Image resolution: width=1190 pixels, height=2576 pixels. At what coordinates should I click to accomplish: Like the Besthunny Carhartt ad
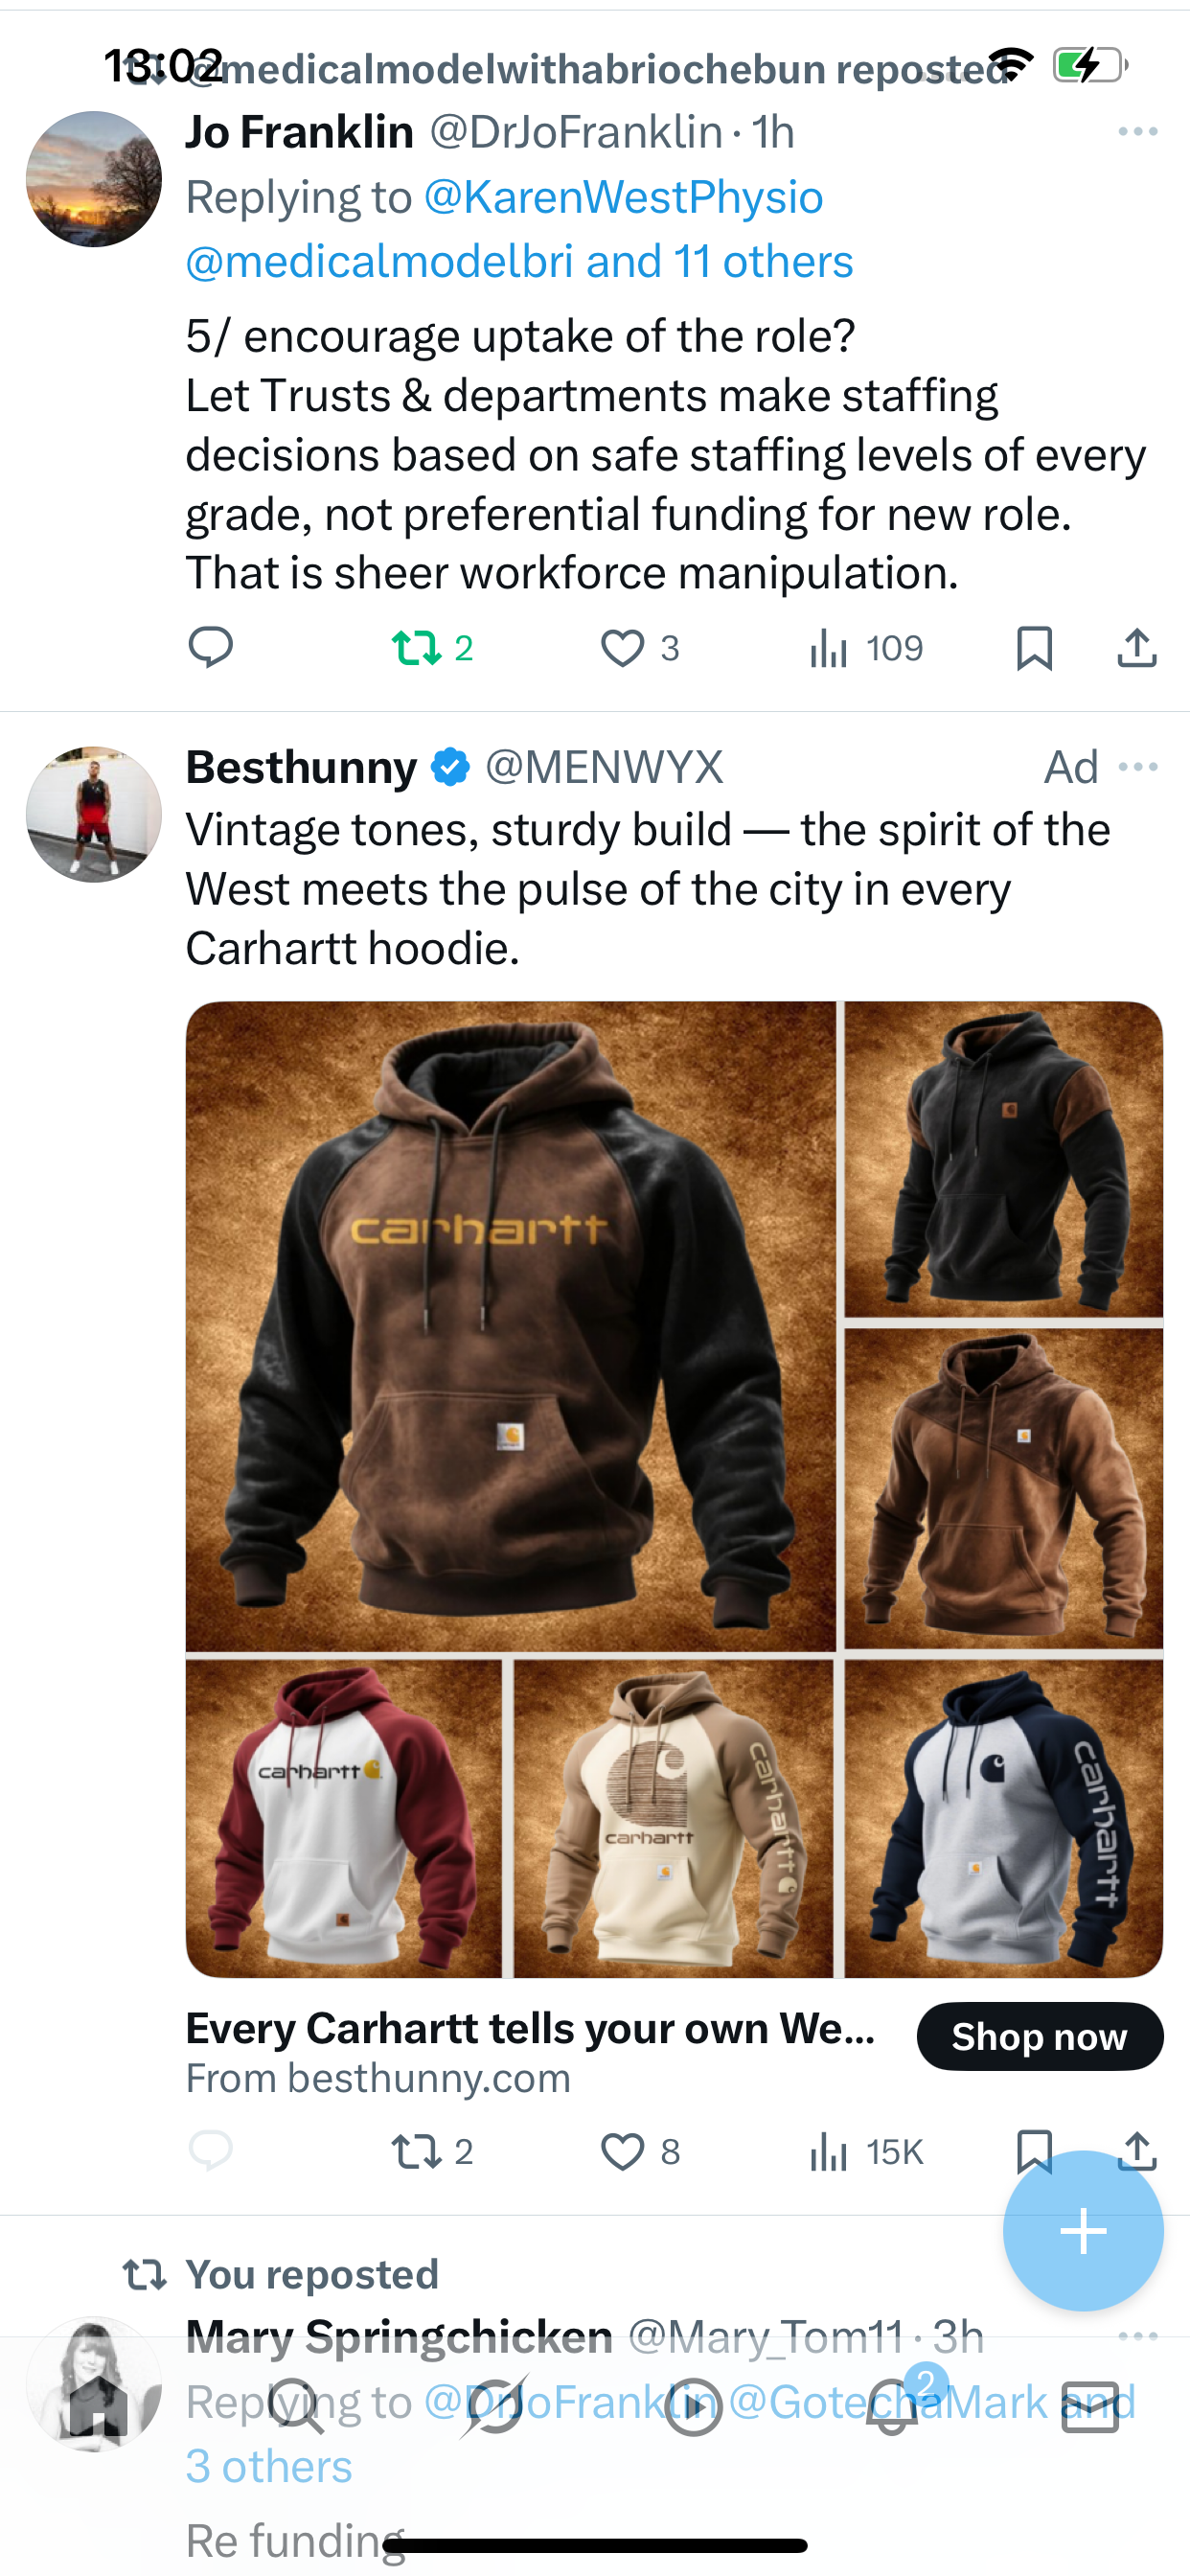(x=640, y=2151)
